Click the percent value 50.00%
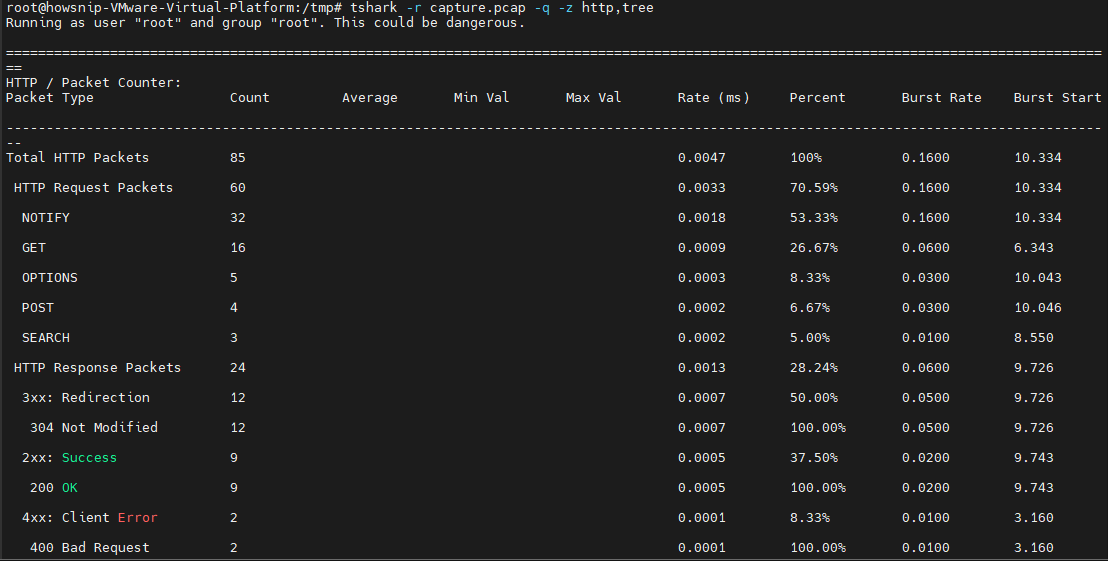 point(814,397)
